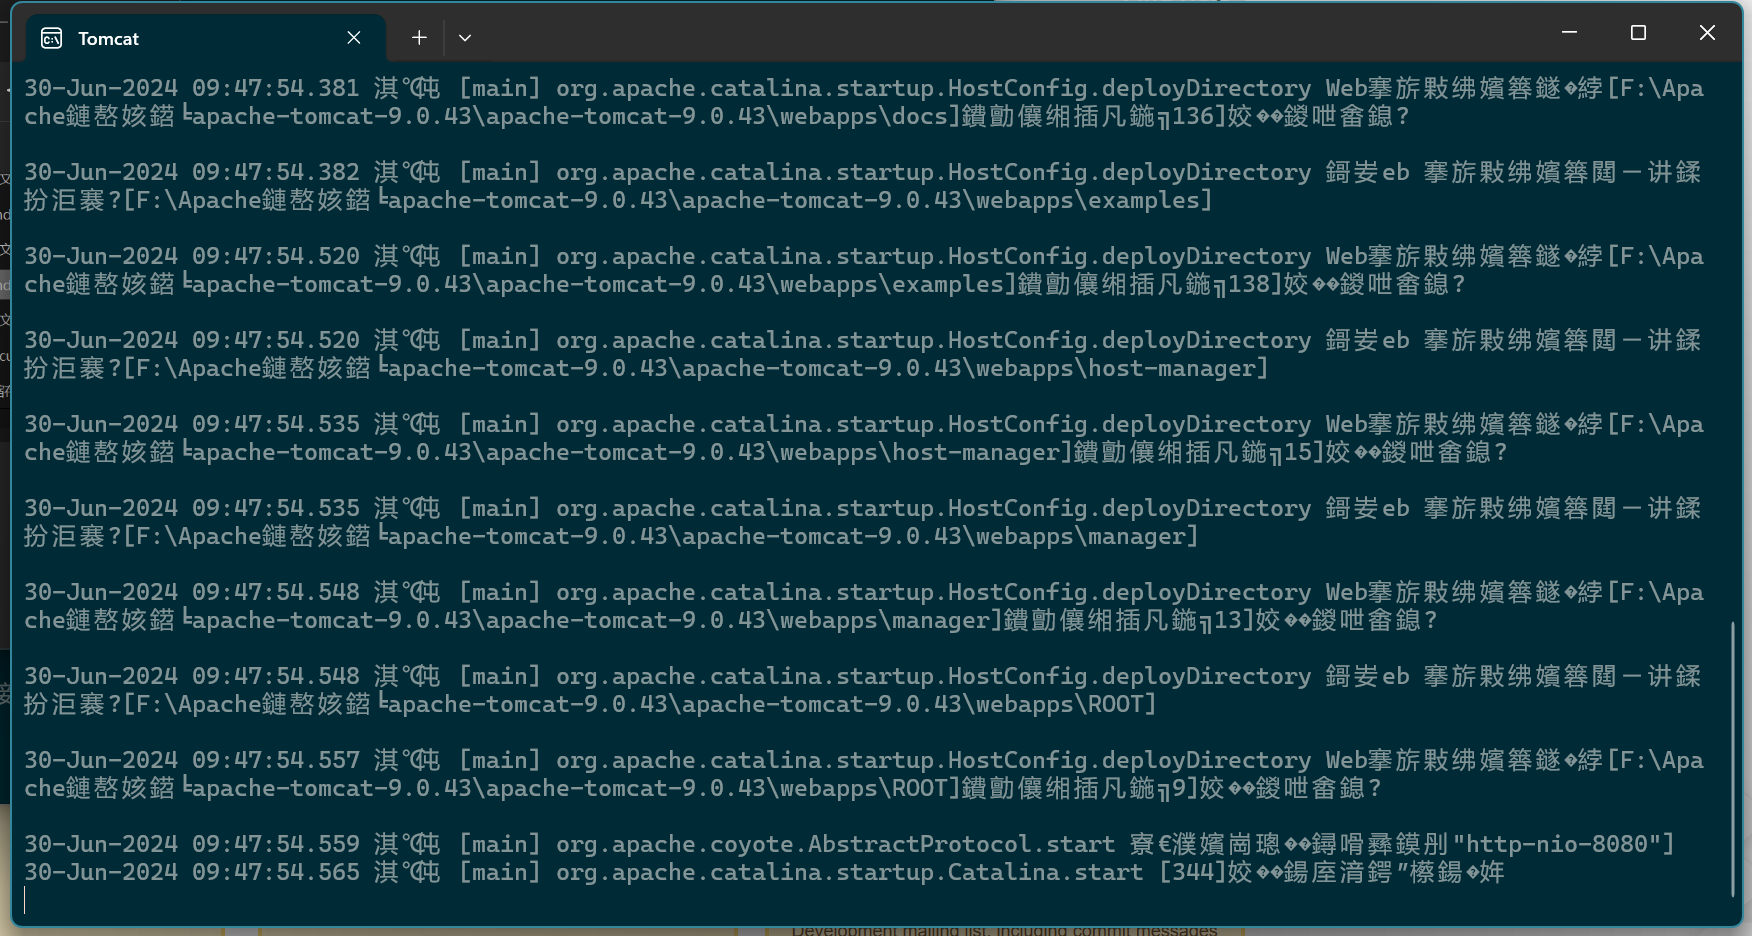Click the value 13] in manager deployment line

1234,620
